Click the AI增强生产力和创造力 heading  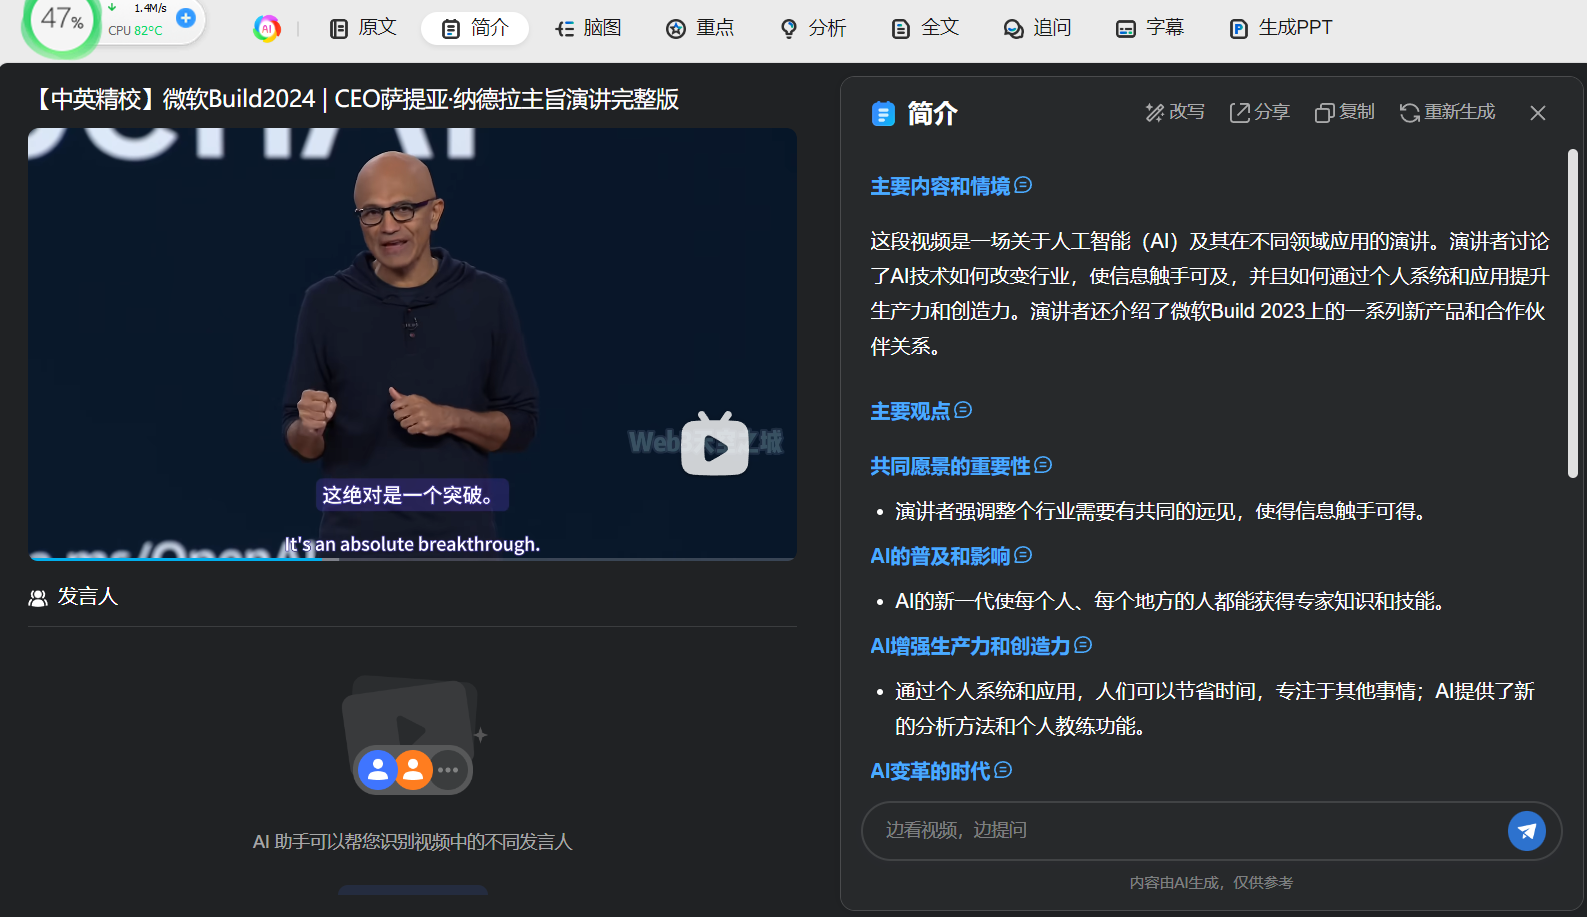[970, 646]
